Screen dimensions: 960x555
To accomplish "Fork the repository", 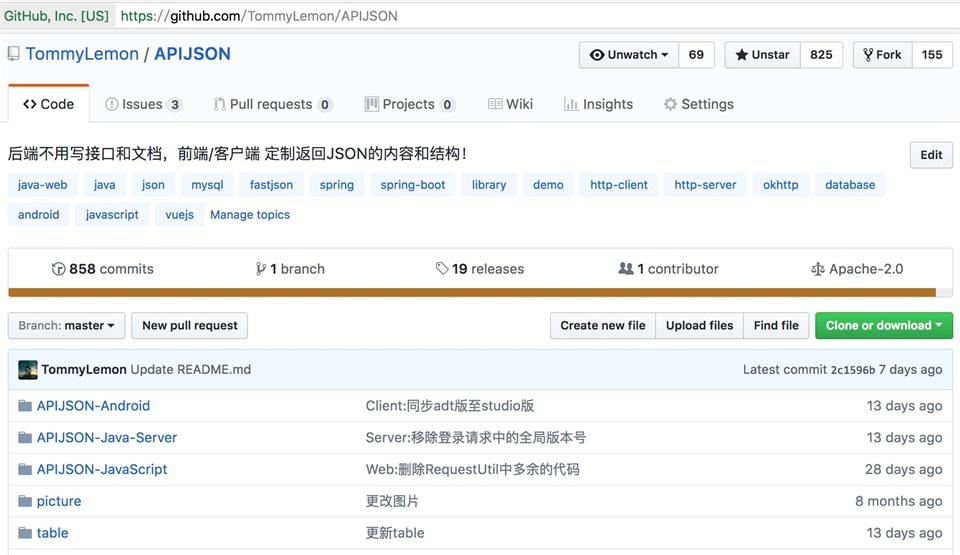I will pos(883,55).
